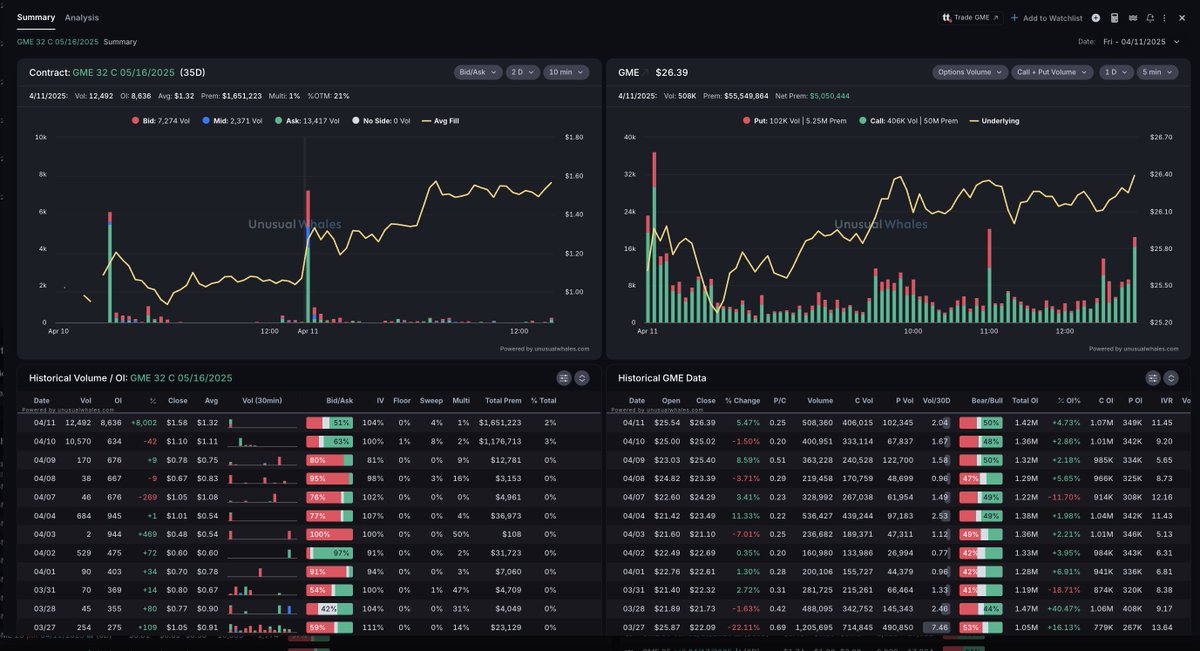The width and height of the screenshot is (1200, 651).
Task: Open the Bid/Ask dropdown on contract chart
Action: pos(478,72)
